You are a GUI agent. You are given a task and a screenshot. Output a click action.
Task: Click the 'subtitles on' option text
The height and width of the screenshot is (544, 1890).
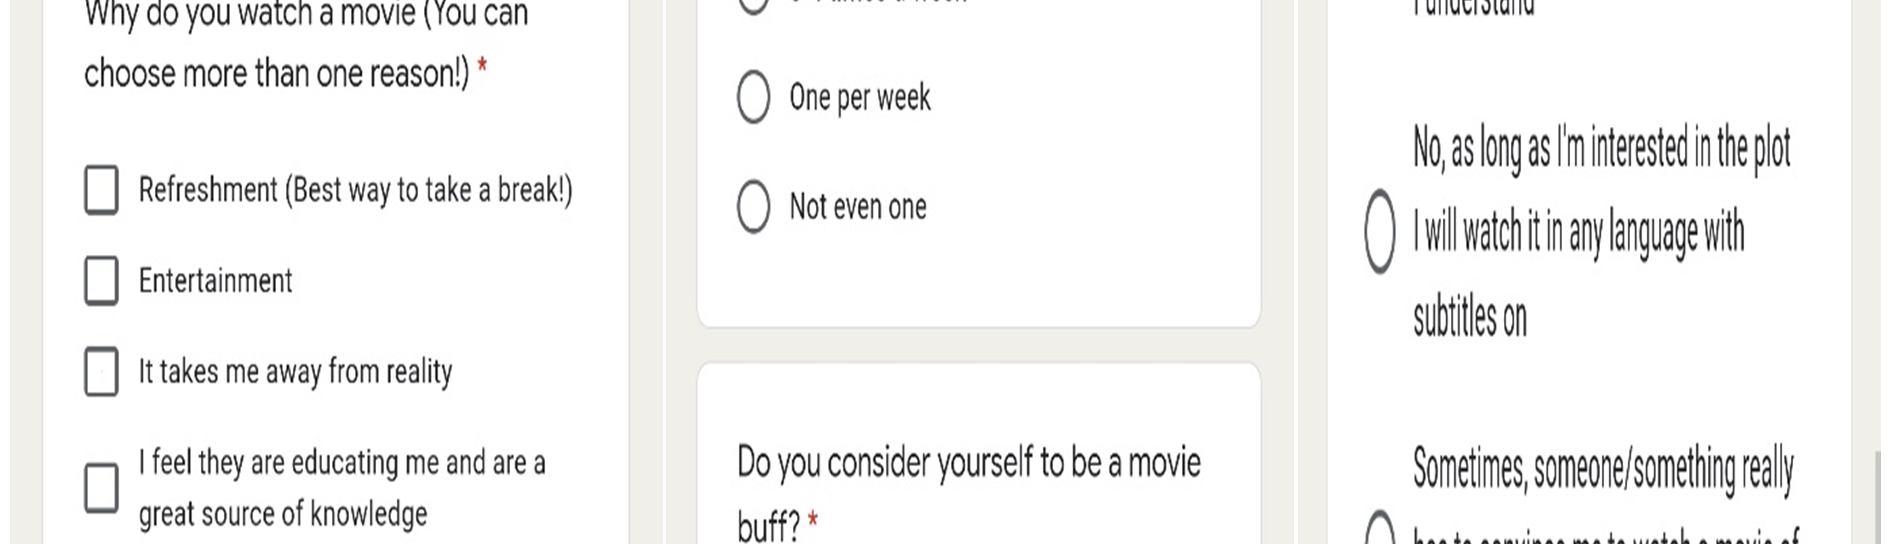click(x=1470, y=317)
